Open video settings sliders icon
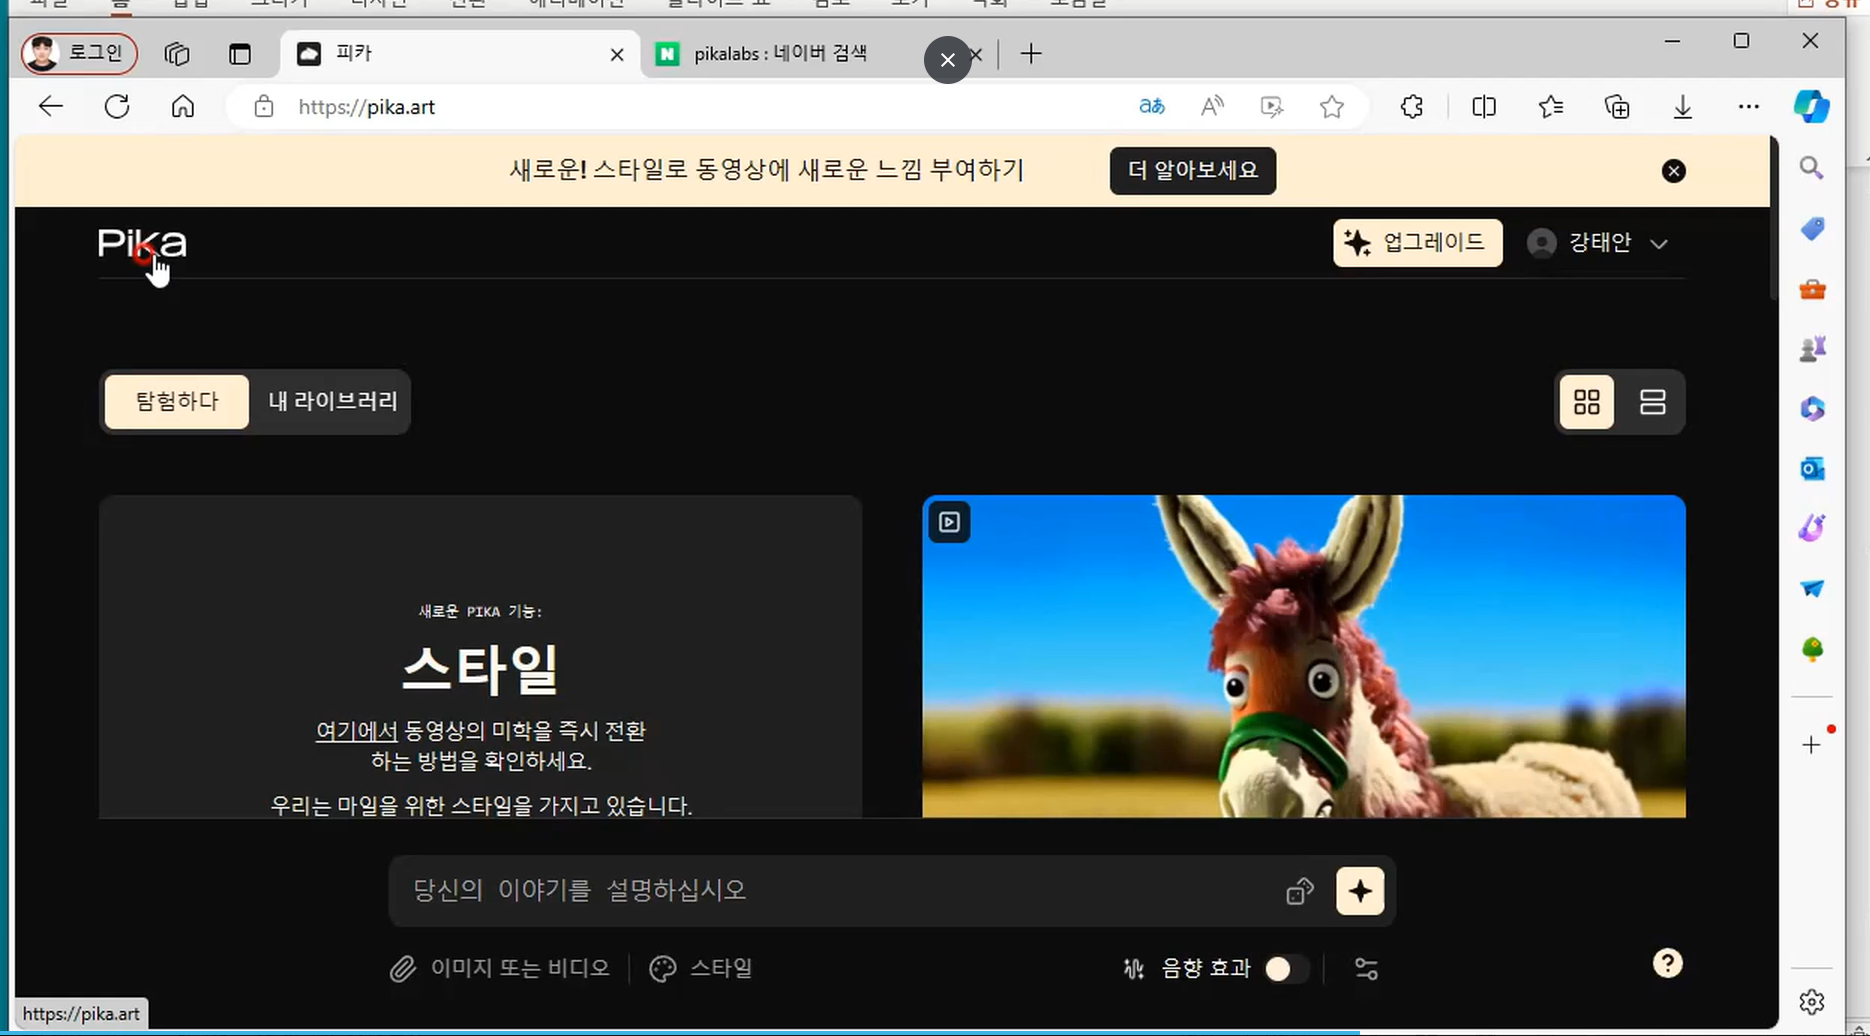 tap(1366, 969)
